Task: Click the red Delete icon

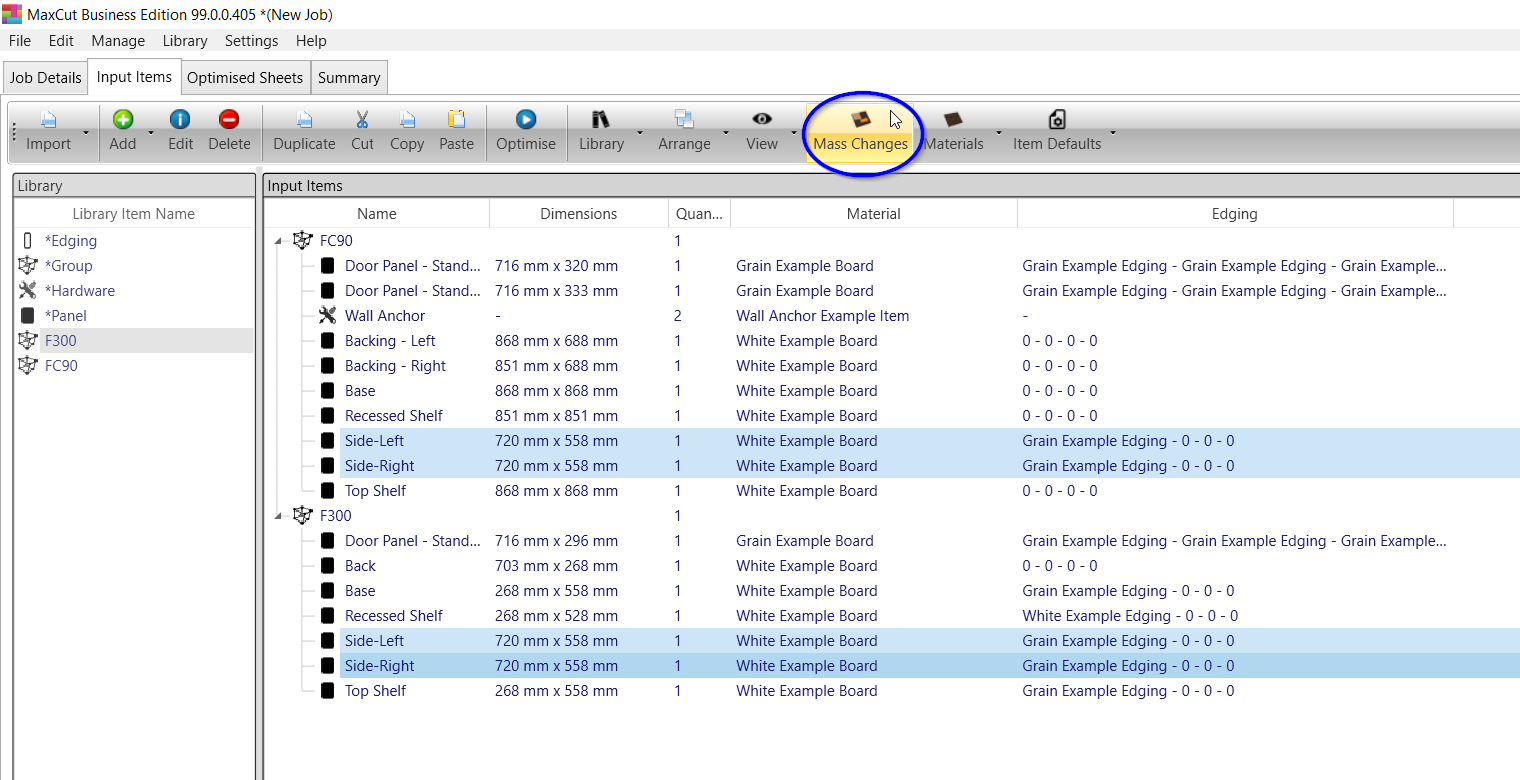Action: coord(229,120)
